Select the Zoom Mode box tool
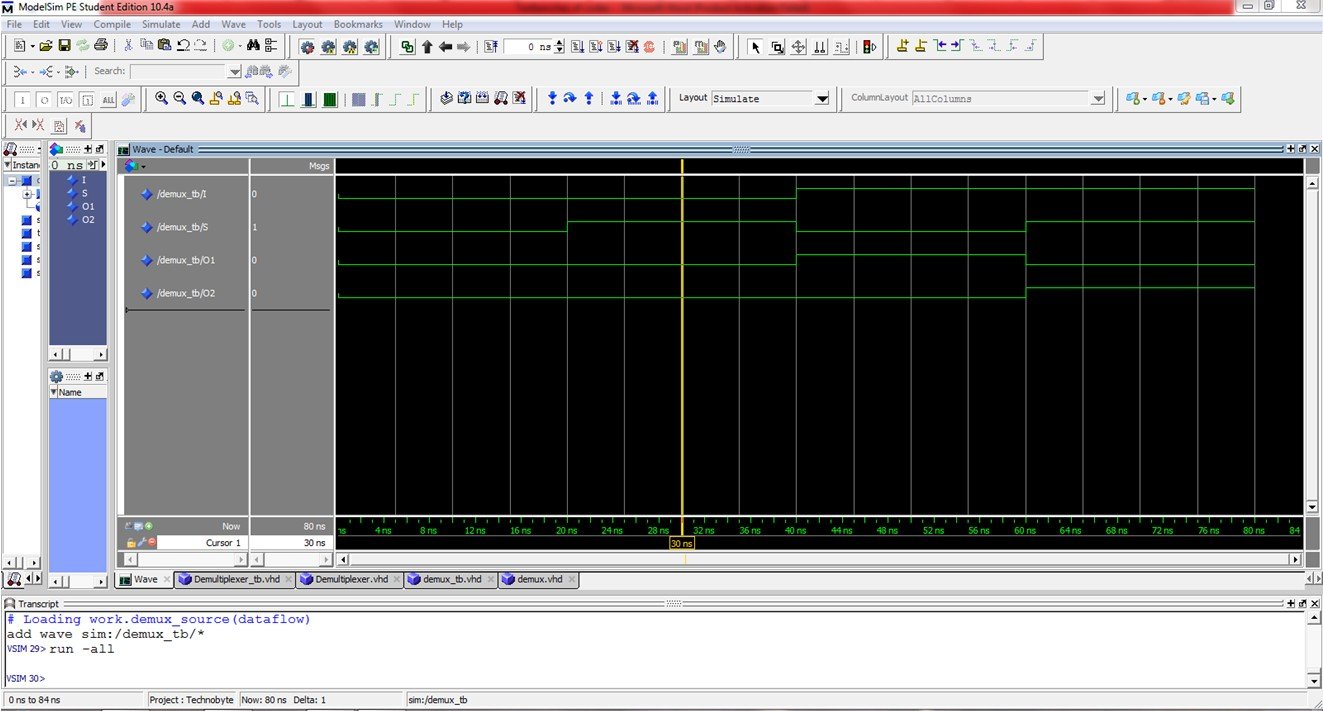Viewport: 1323px width, 711px height. 777,47
